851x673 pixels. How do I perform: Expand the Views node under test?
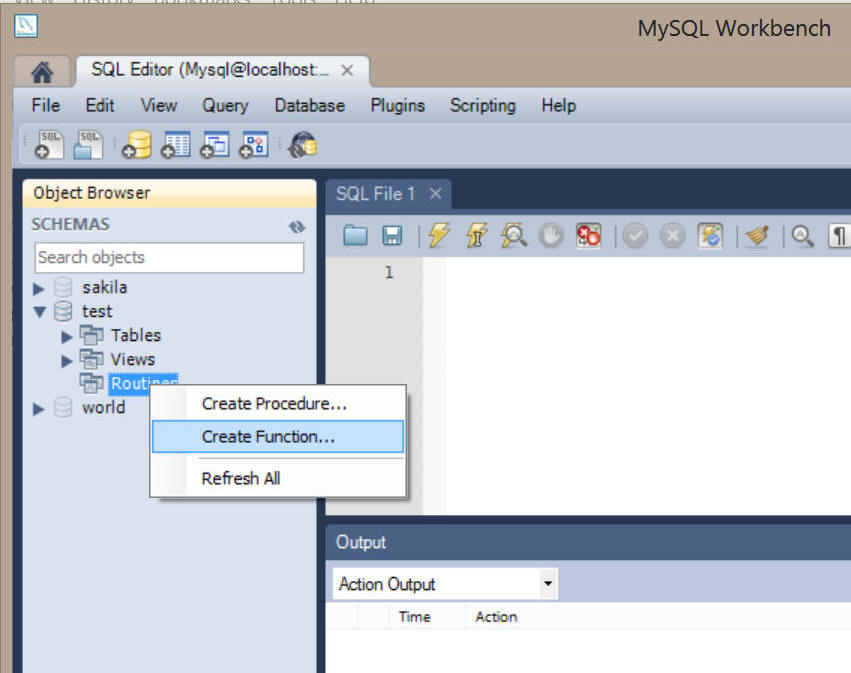pyautogui.click(x=67, y=360)
